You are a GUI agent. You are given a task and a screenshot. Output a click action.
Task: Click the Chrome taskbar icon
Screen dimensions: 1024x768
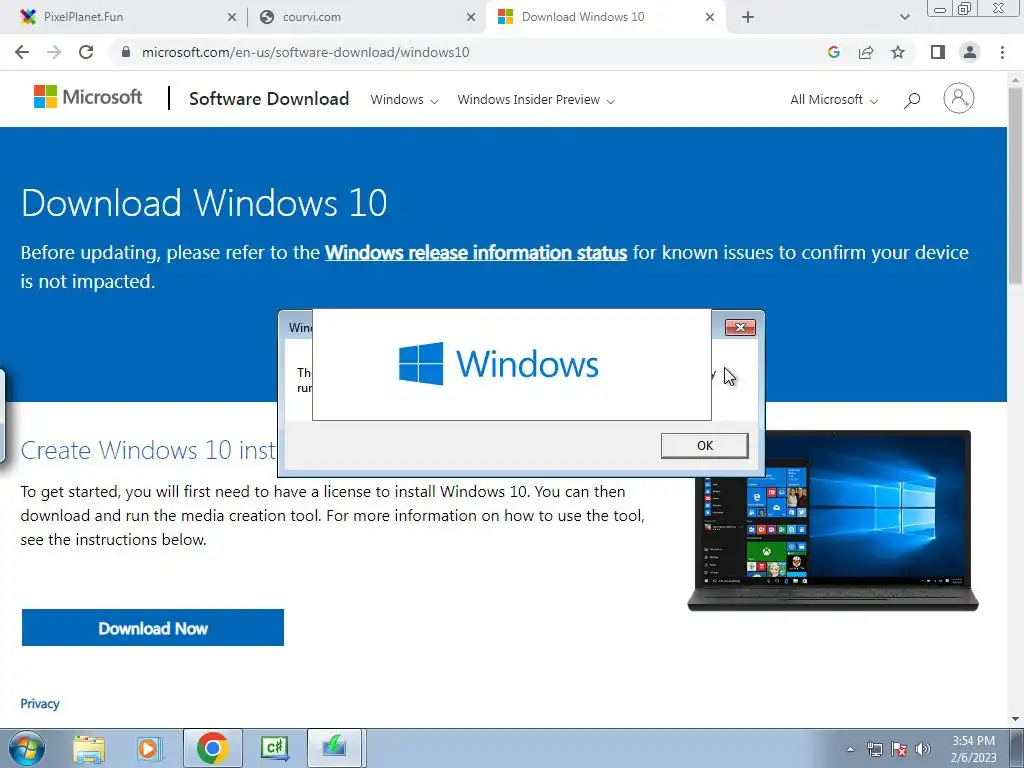212,748
